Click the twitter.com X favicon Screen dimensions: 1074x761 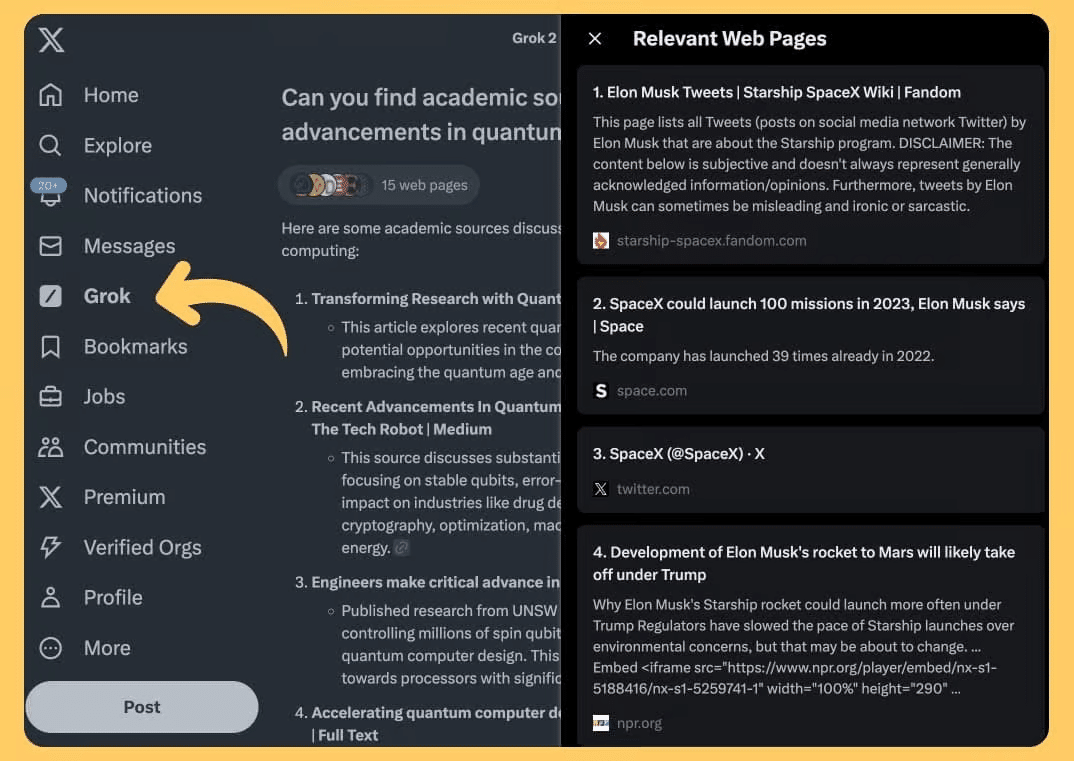coord(601,489)
